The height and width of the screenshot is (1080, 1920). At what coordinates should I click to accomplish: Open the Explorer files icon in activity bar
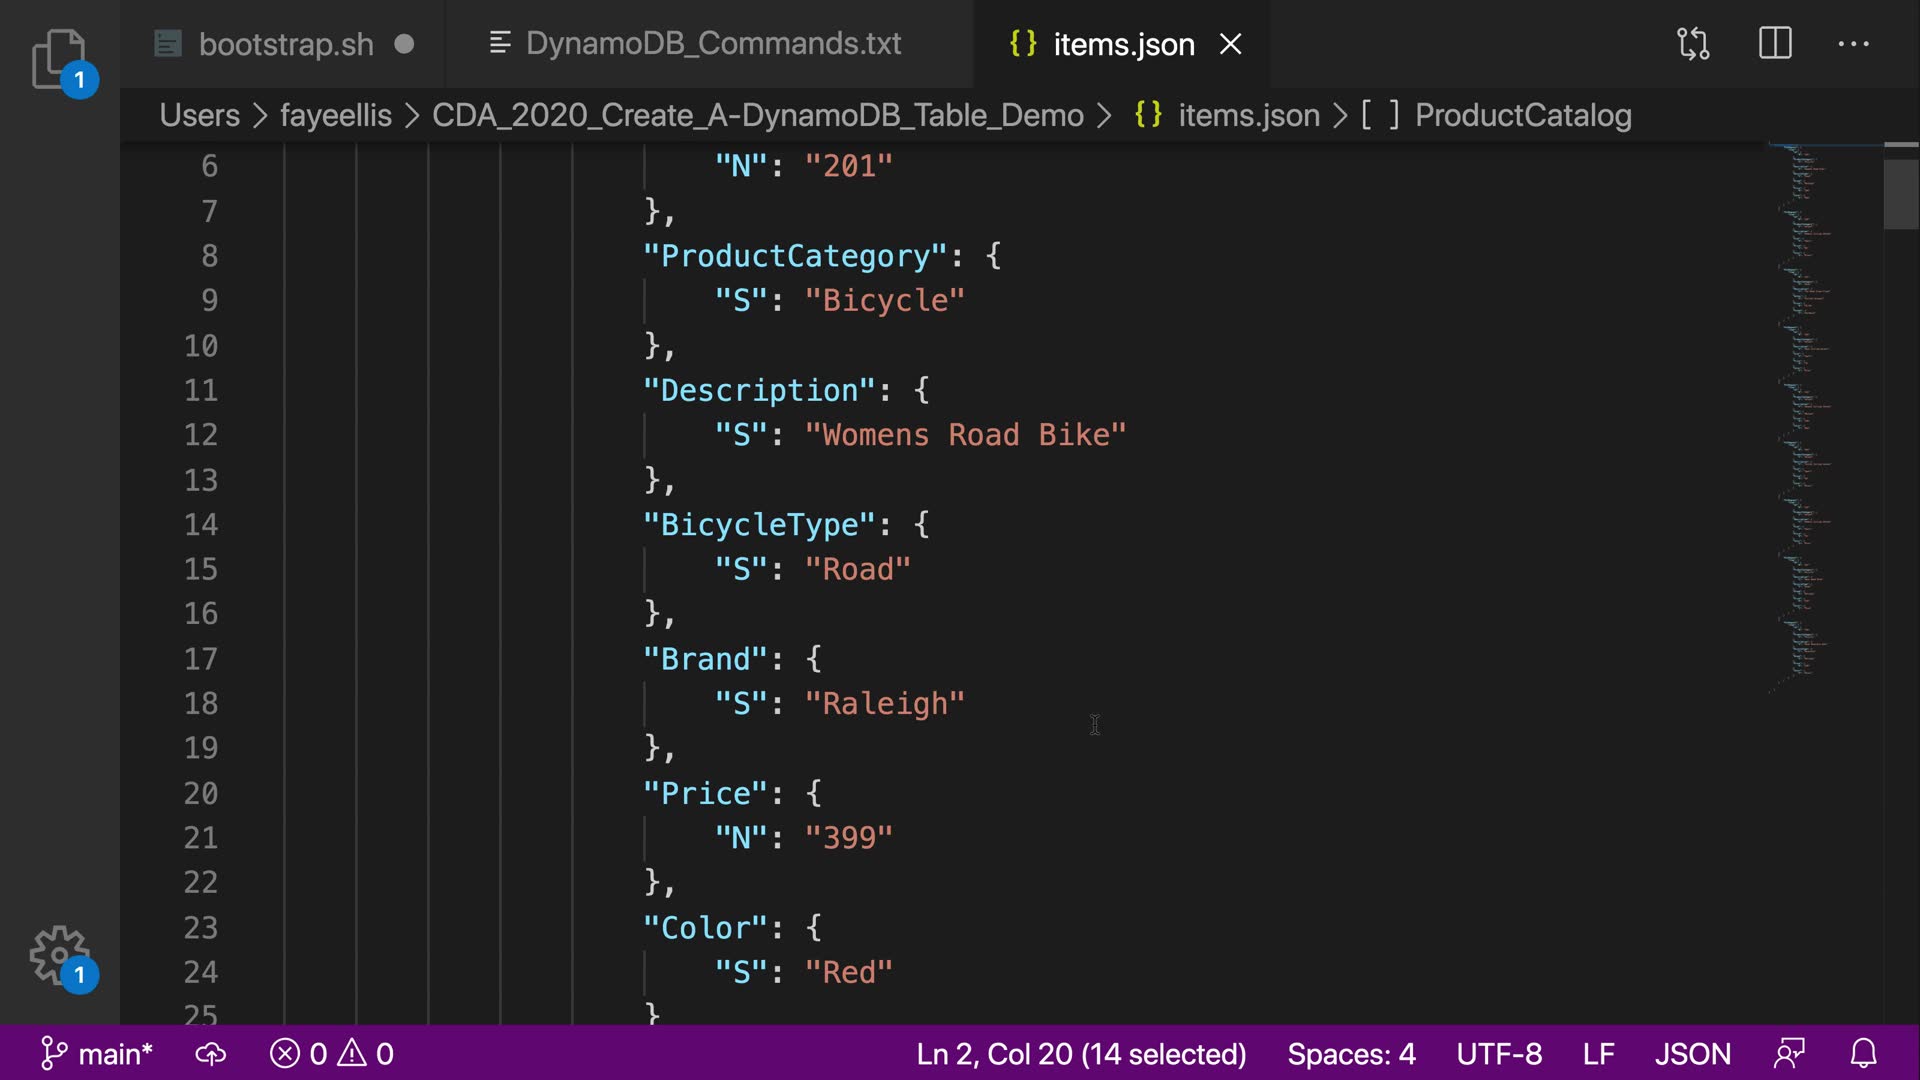[x=58, y=58]
